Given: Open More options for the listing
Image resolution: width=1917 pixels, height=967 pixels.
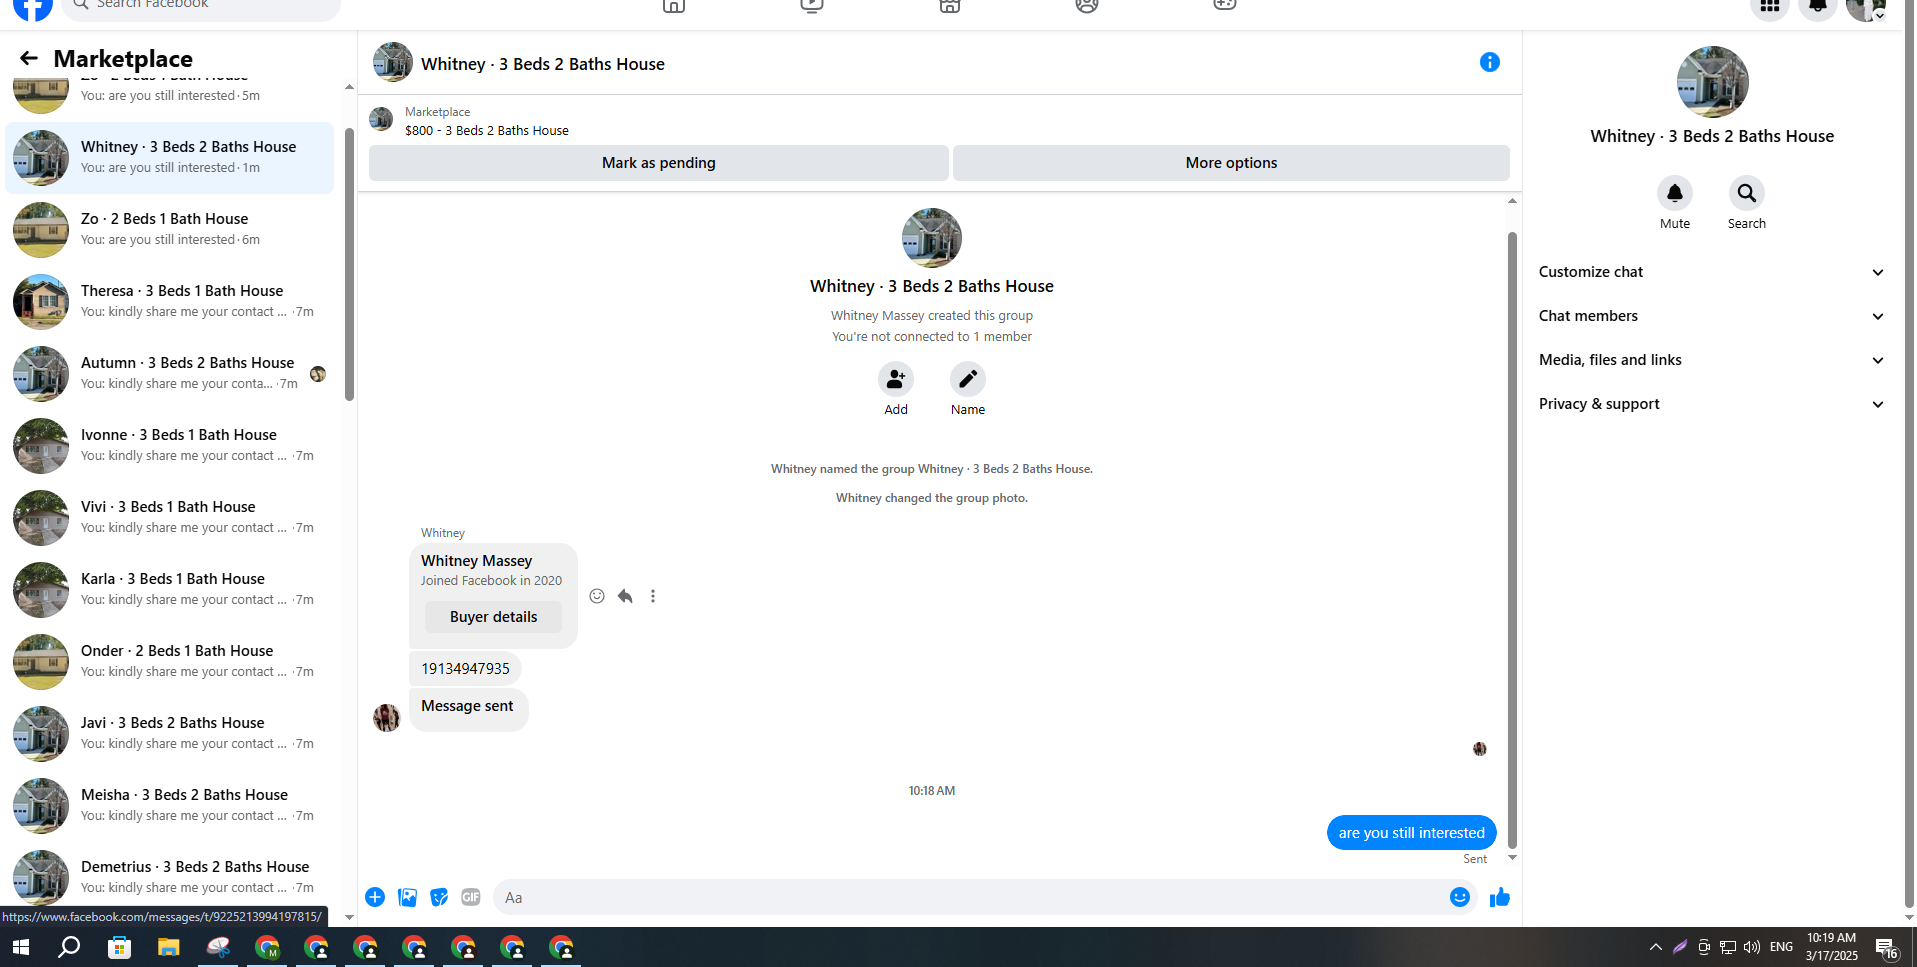Looking at the screenshot, I should (x=1231, y=163).
